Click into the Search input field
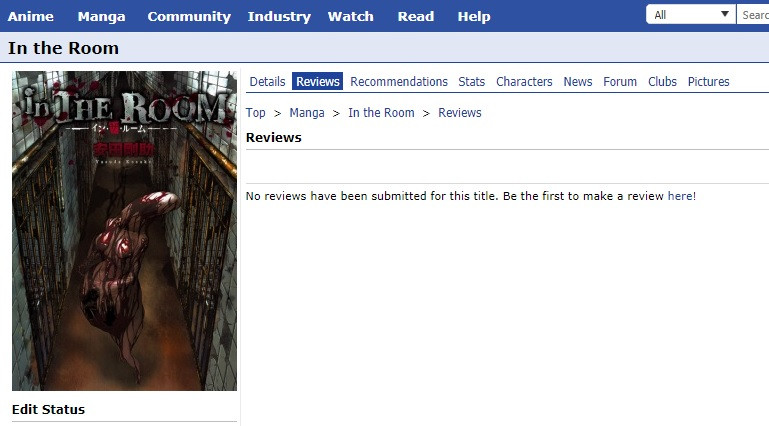 click(753, 15)
